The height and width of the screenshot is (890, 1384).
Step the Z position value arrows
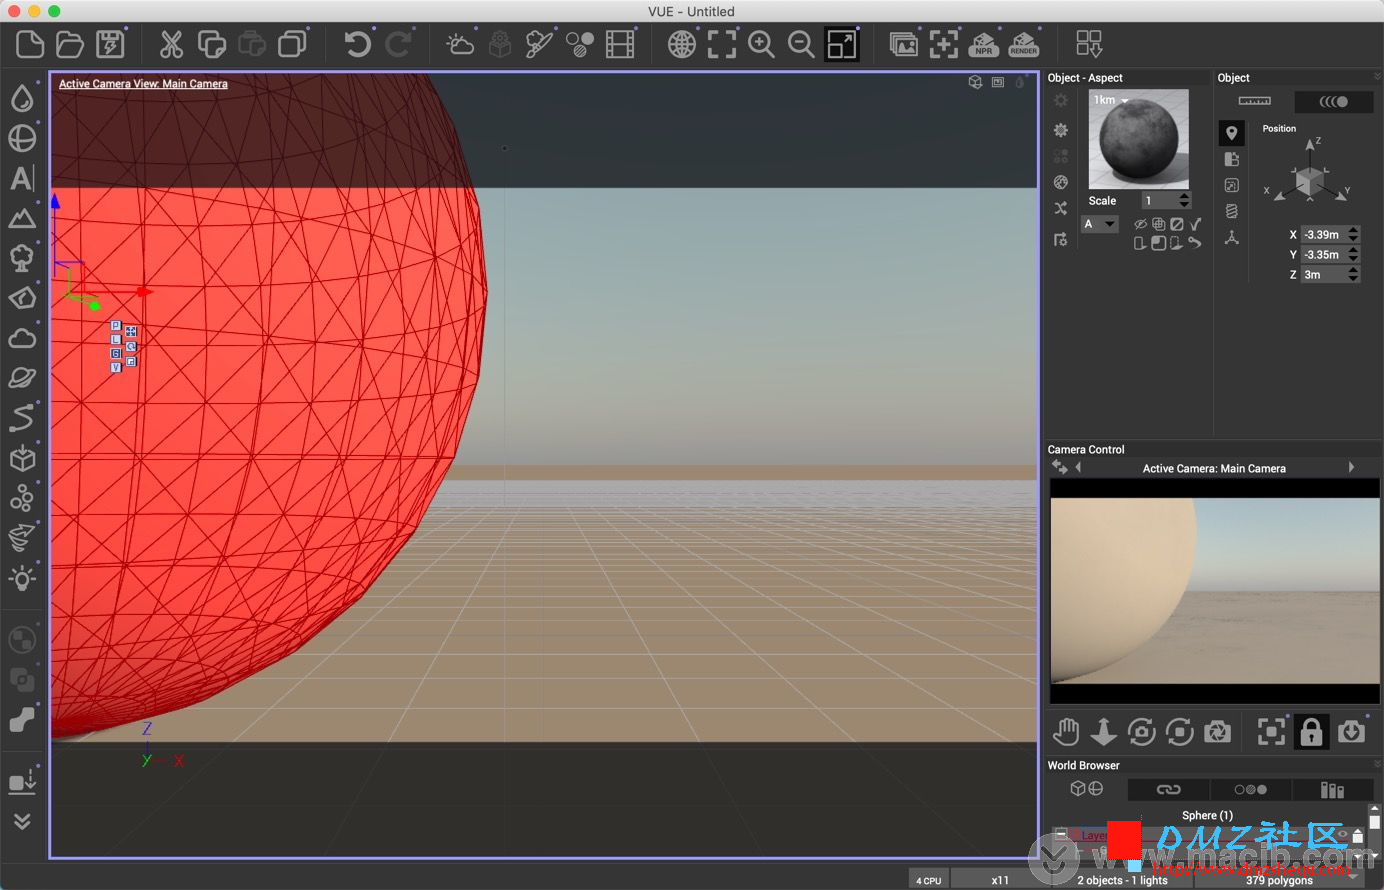coord(1354,275)
